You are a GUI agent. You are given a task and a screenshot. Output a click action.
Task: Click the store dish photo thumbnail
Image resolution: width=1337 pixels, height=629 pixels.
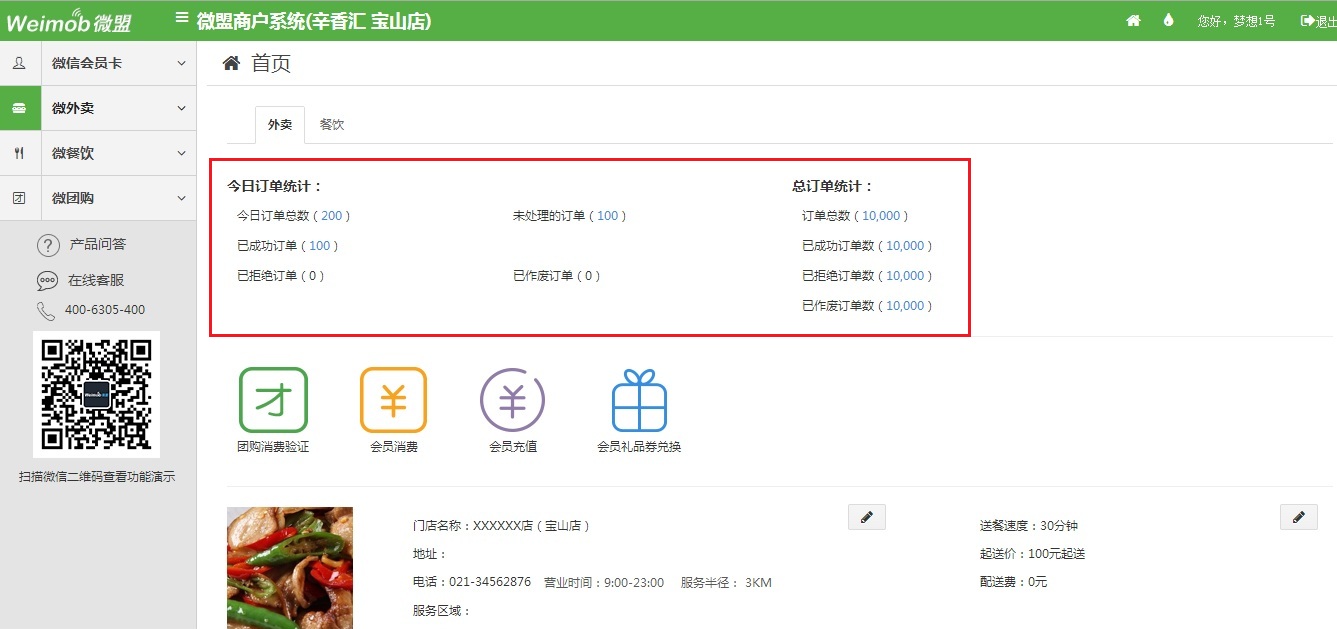tap(290, 567)
